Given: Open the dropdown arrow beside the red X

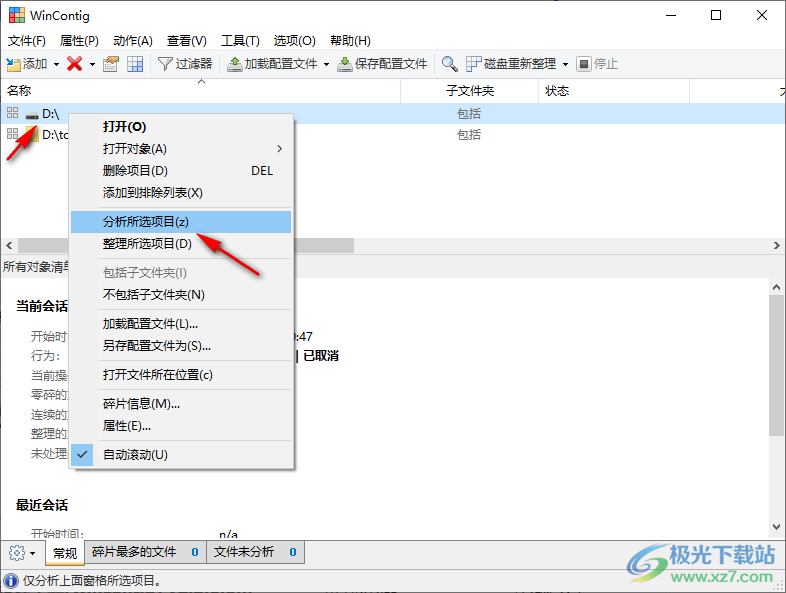Looking at the screenshot, I should click(x=92, y=64).
